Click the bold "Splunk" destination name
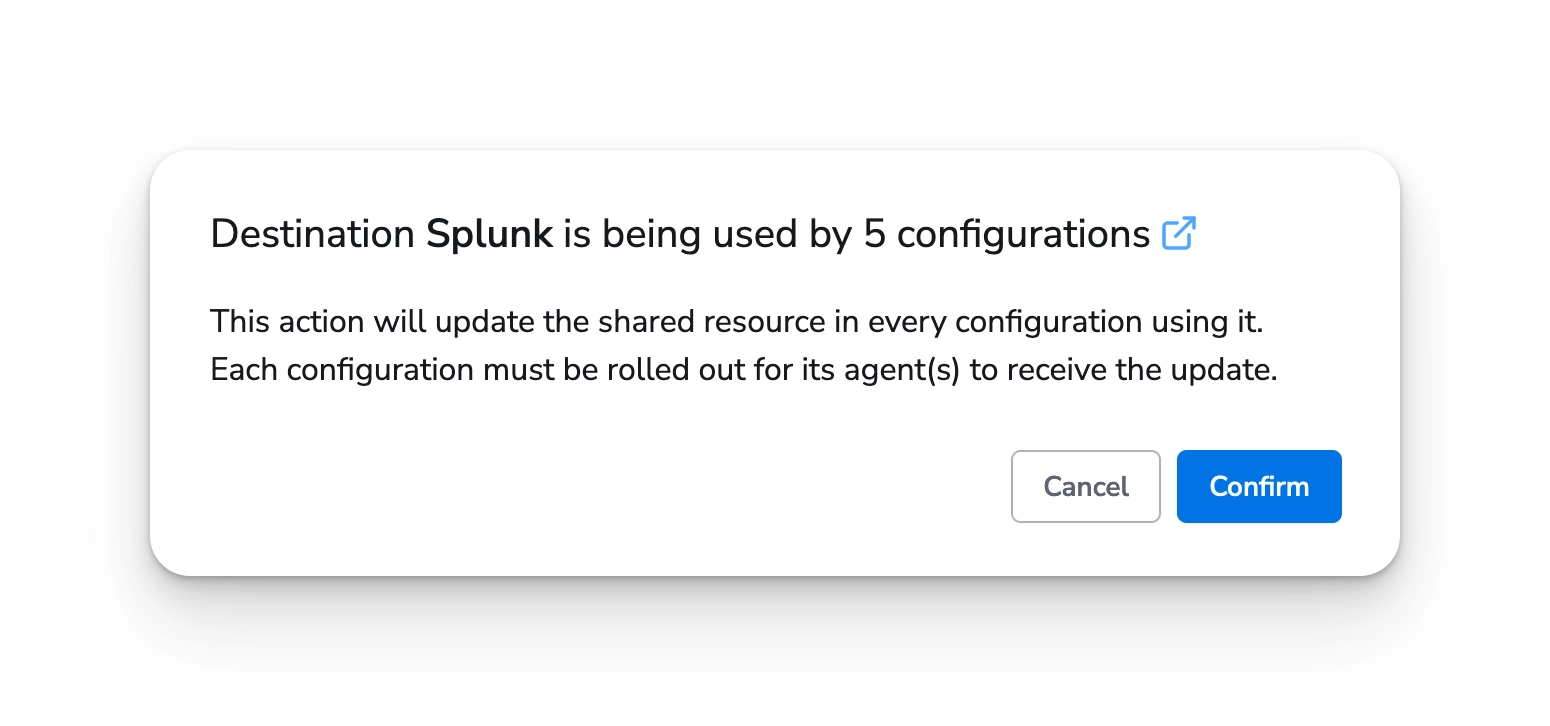Viewport: 1550px width, 726px height. [489, 234]
